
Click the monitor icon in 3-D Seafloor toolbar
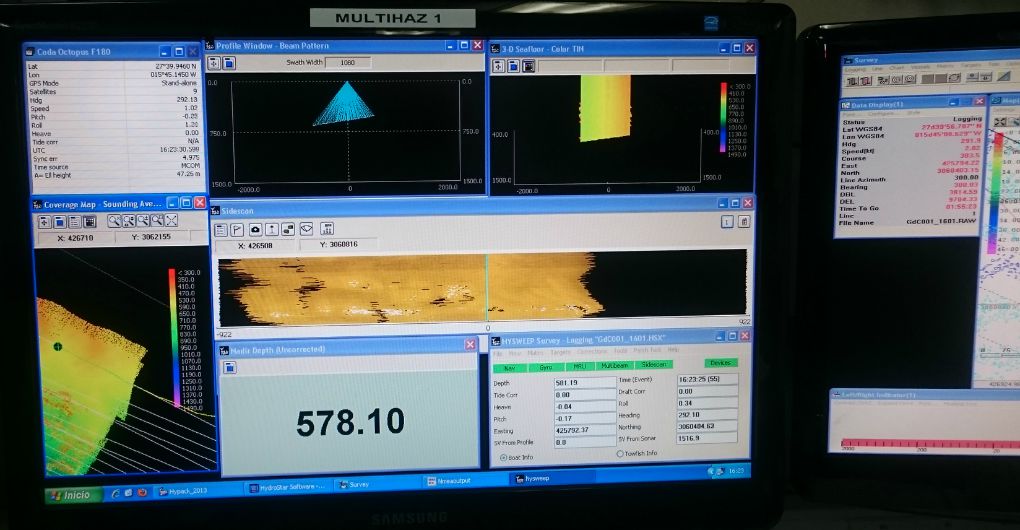click(x=528, y=66)
